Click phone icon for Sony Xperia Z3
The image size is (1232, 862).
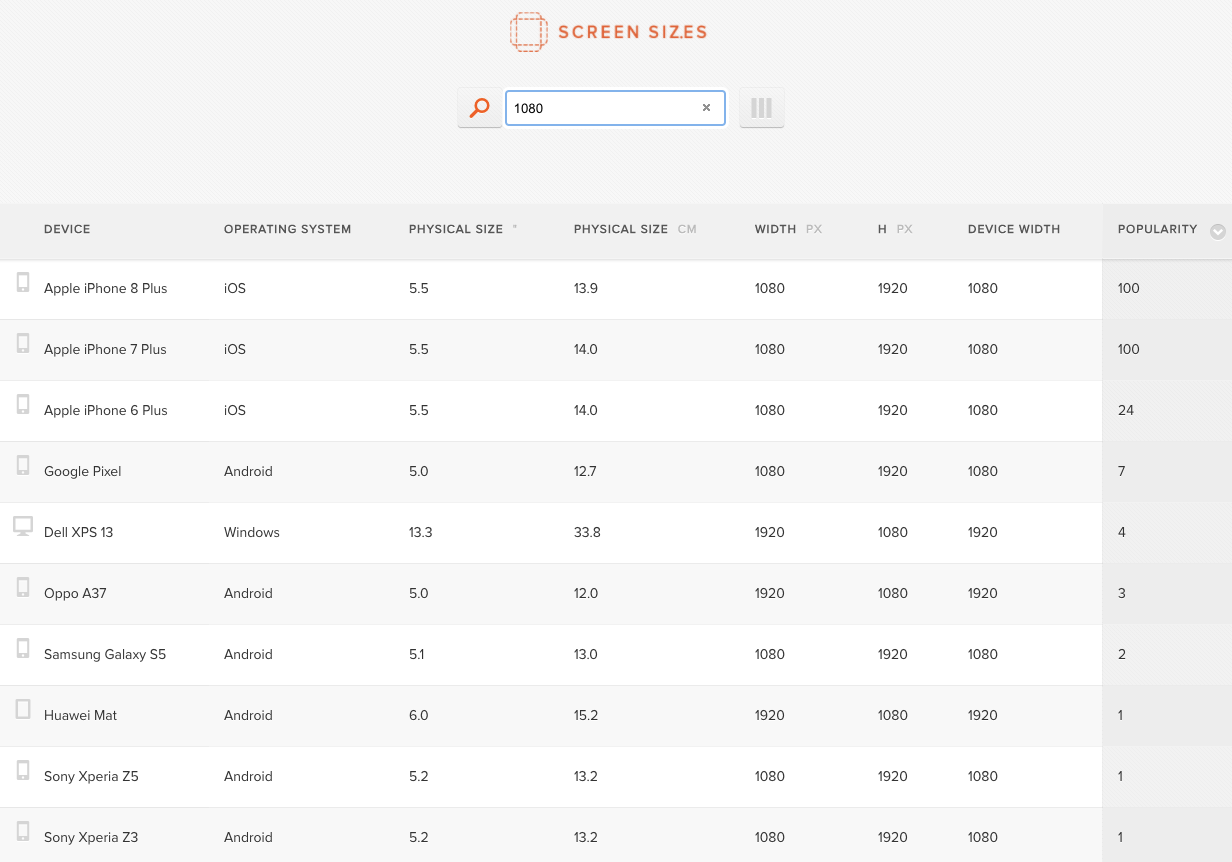click(23, 831)
